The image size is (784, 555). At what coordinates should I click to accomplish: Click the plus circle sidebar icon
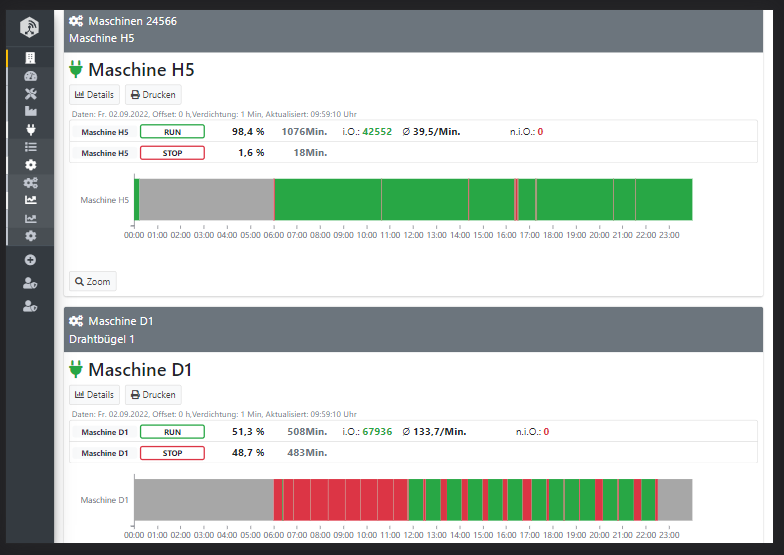coord(30,260)
